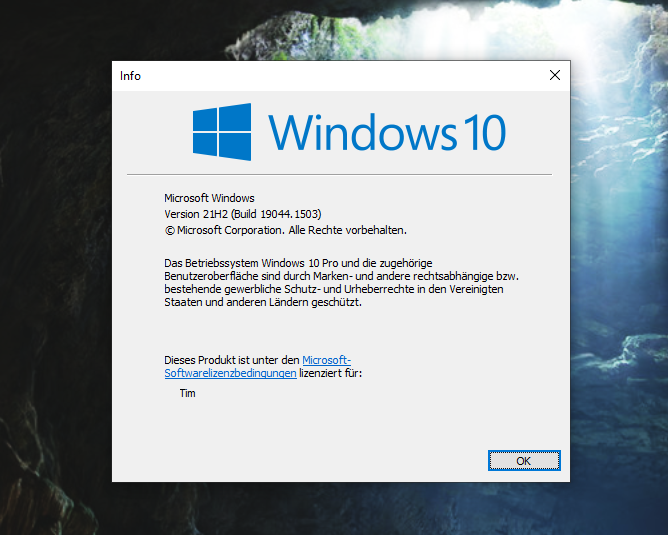Click the 'Windows 10' logo text
The image size is (668, 535).
click(386, 132)
